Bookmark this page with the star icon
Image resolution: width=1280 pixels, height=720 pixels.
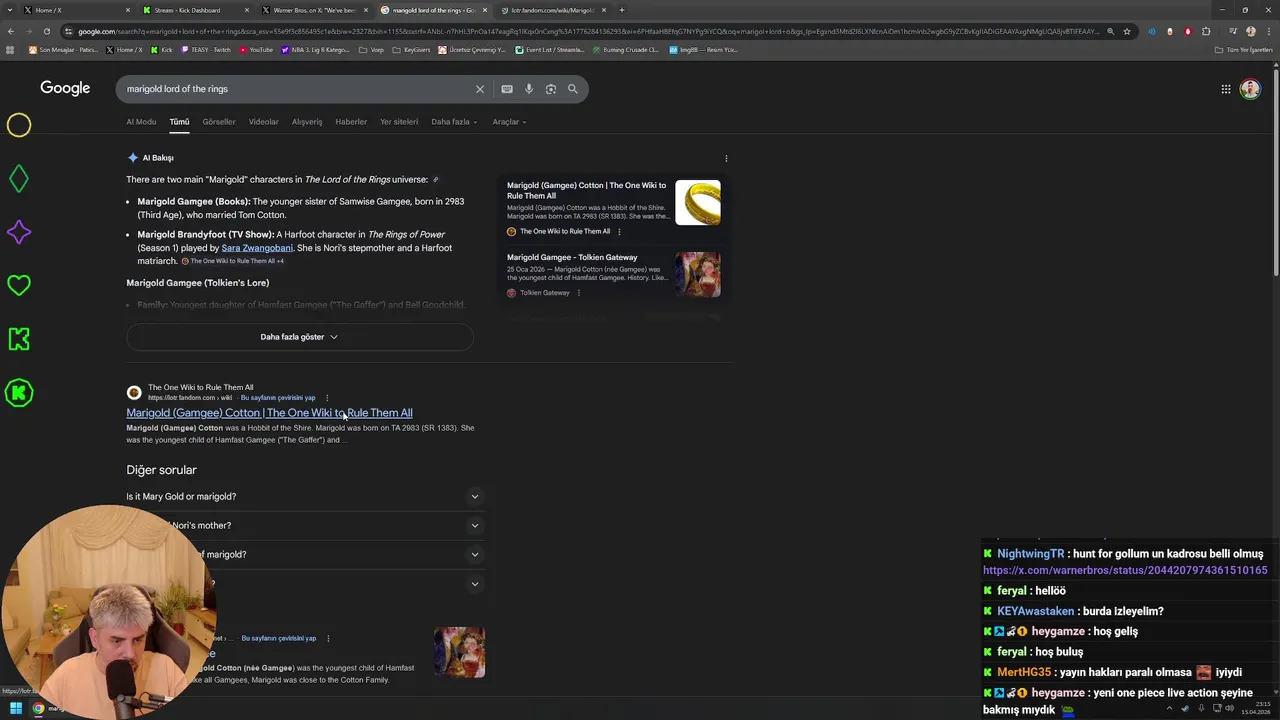point(1127,31)
